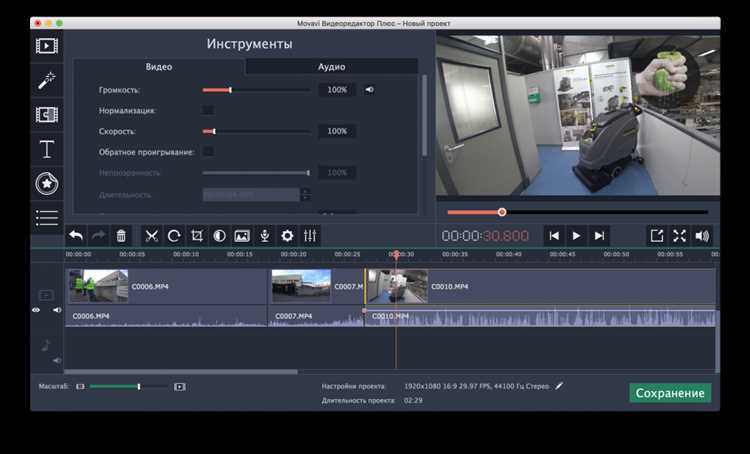This screenshot has width=750, height=454.
Task: Open the audio equalizer sliders icon
Action: pos(310,235)
